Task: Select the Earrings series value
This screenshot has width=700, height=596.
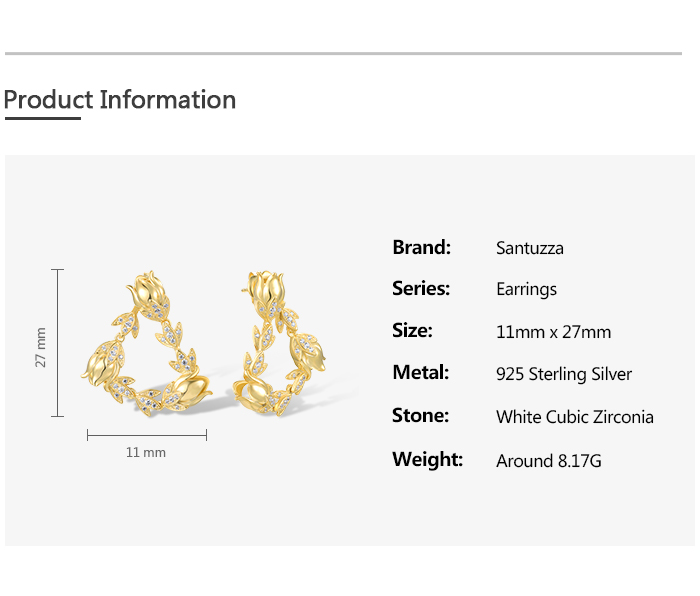Action: (x=526, y=290)
